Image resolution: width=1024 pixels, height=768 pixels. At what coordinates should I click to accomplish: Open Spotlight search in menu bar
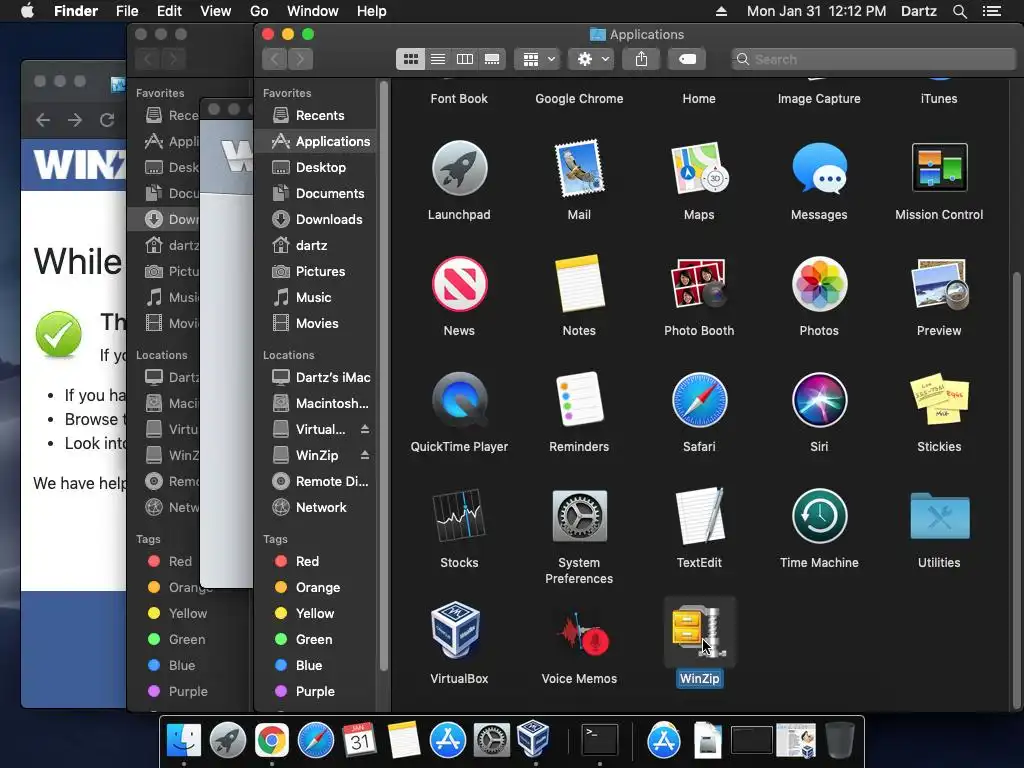[x=960, y=11]
